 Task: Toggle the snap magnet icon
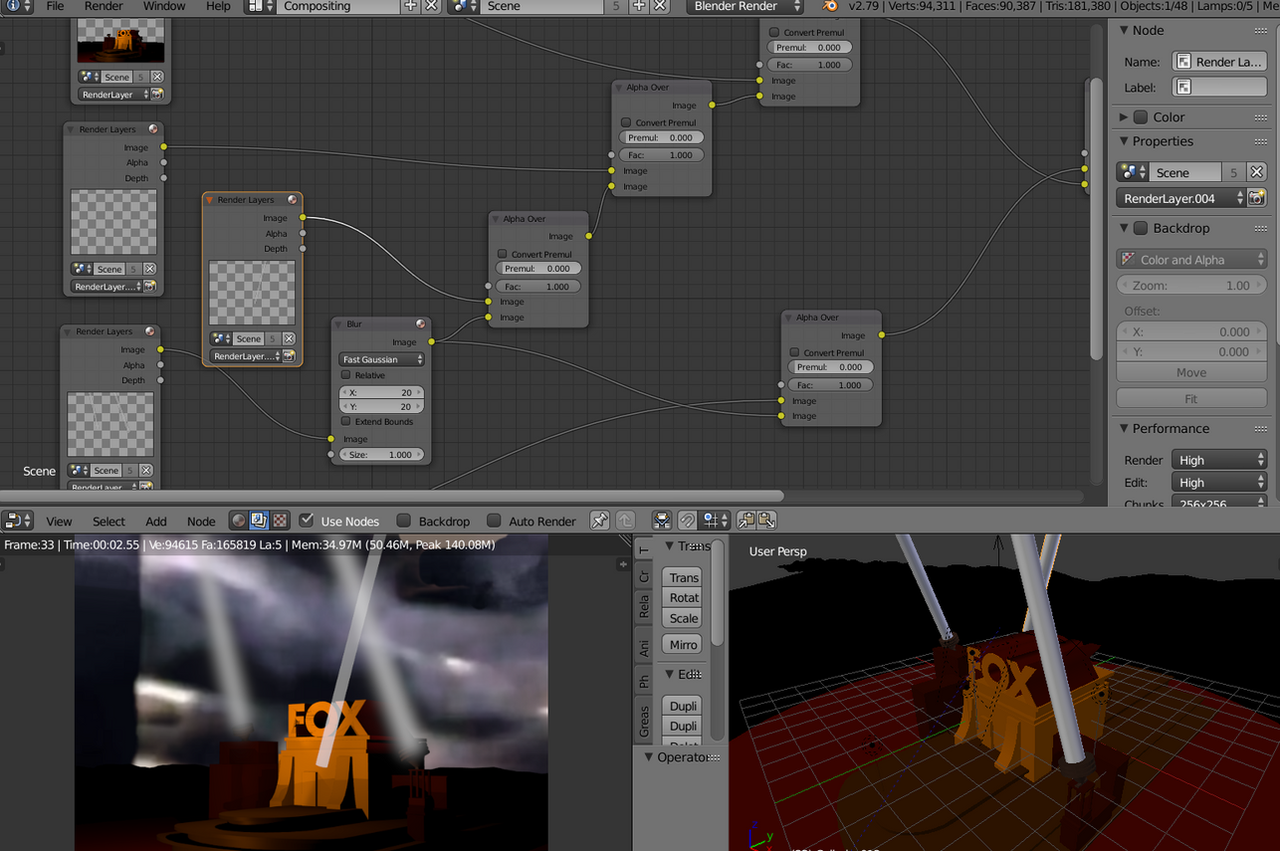click(687, 520)
